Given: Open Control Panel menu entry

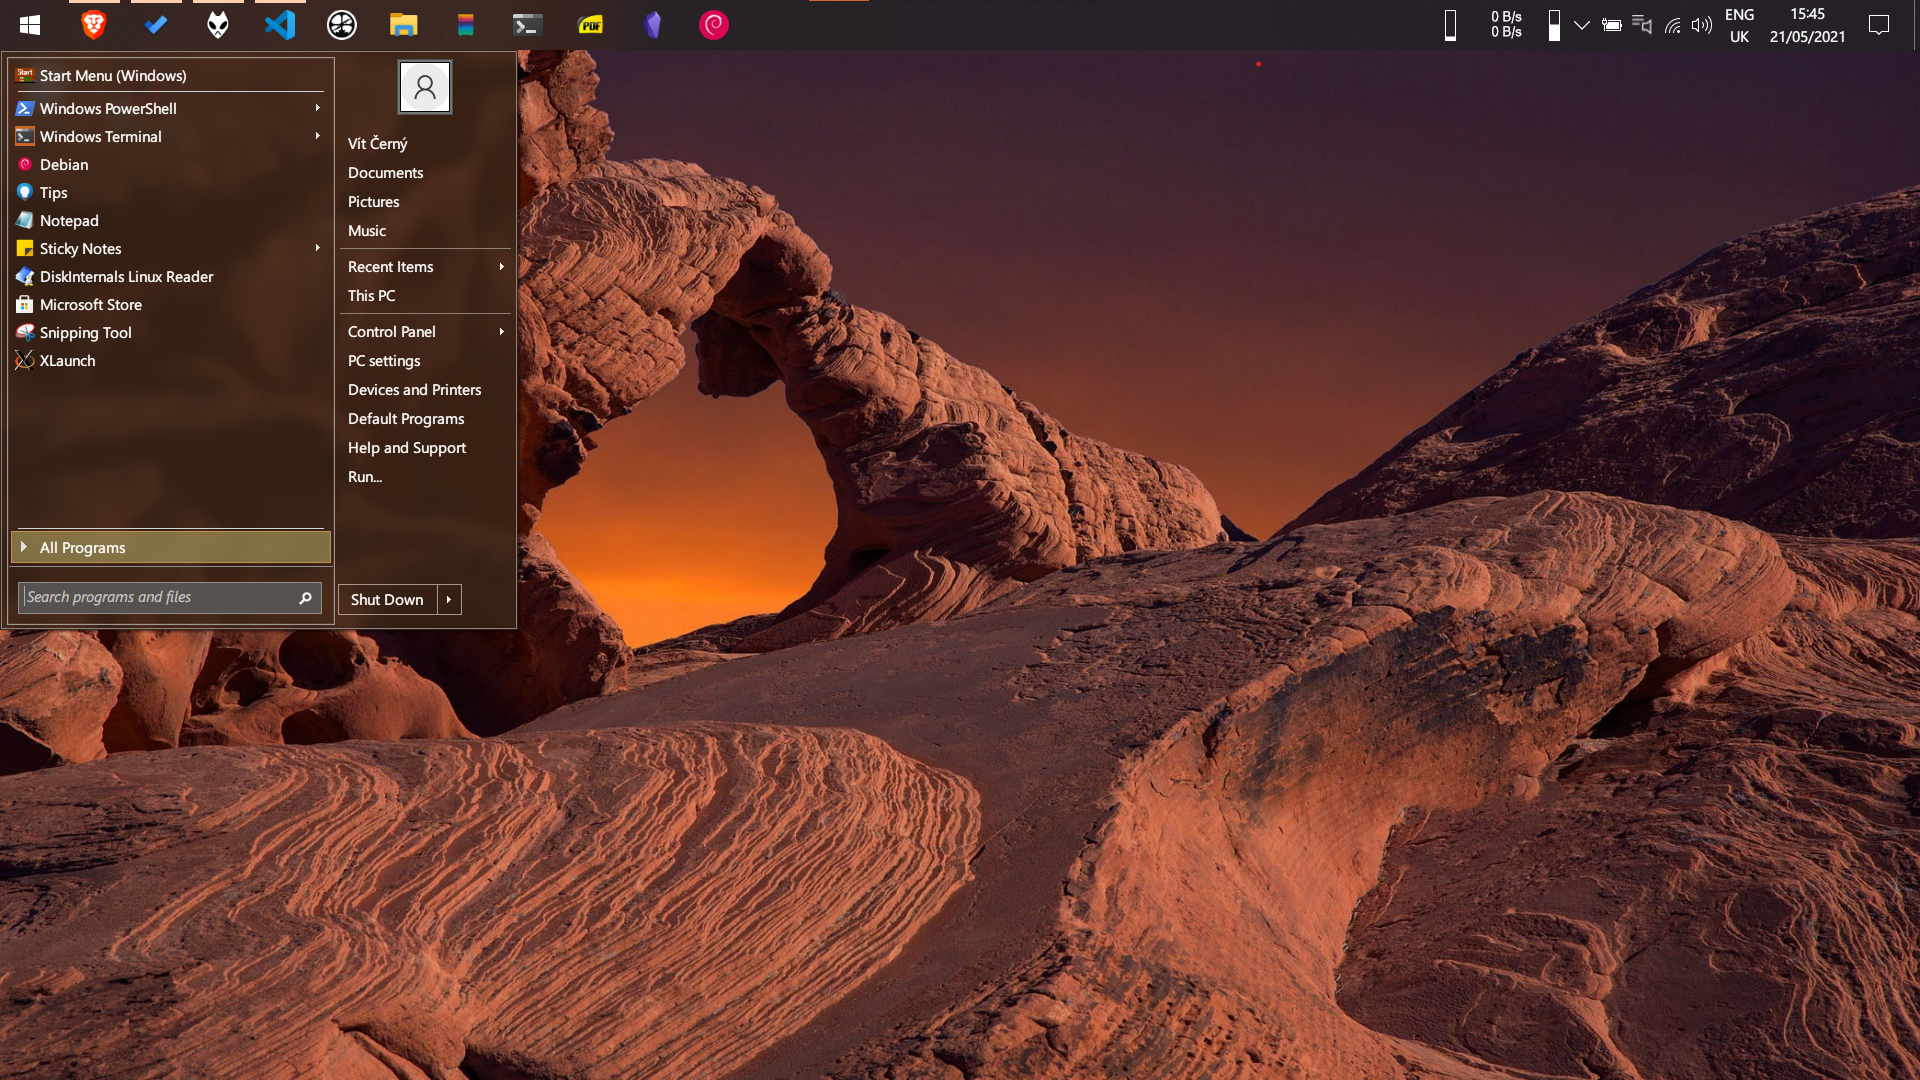Looking at the screenshot, I should coord(392,332).
